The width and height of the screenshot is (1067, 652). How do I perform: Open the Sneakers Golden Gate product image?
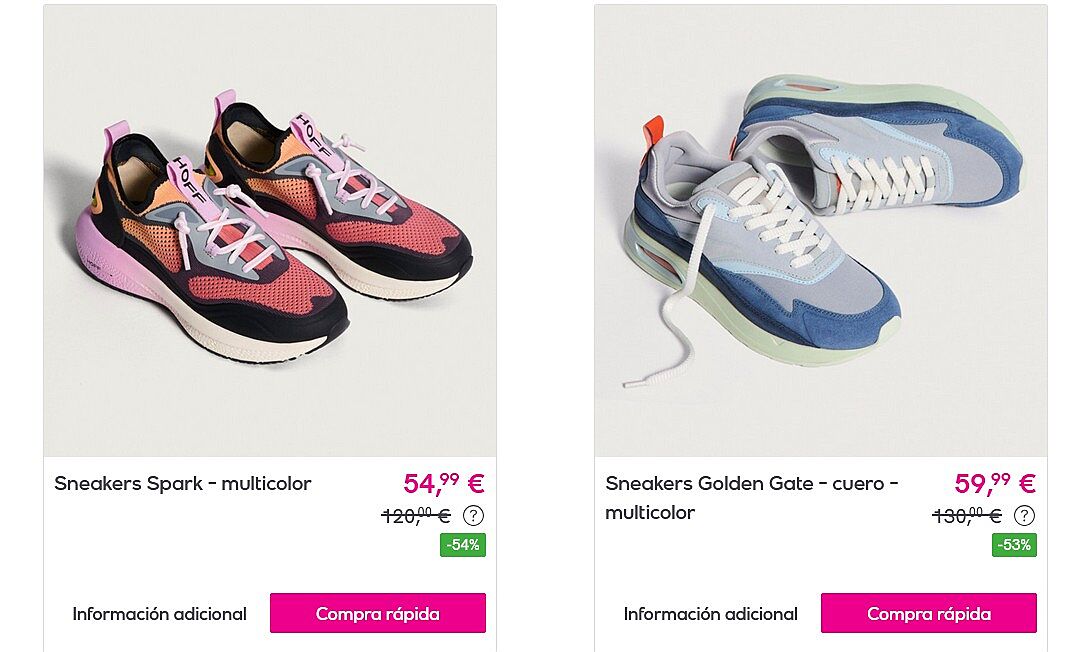(821, 231)
